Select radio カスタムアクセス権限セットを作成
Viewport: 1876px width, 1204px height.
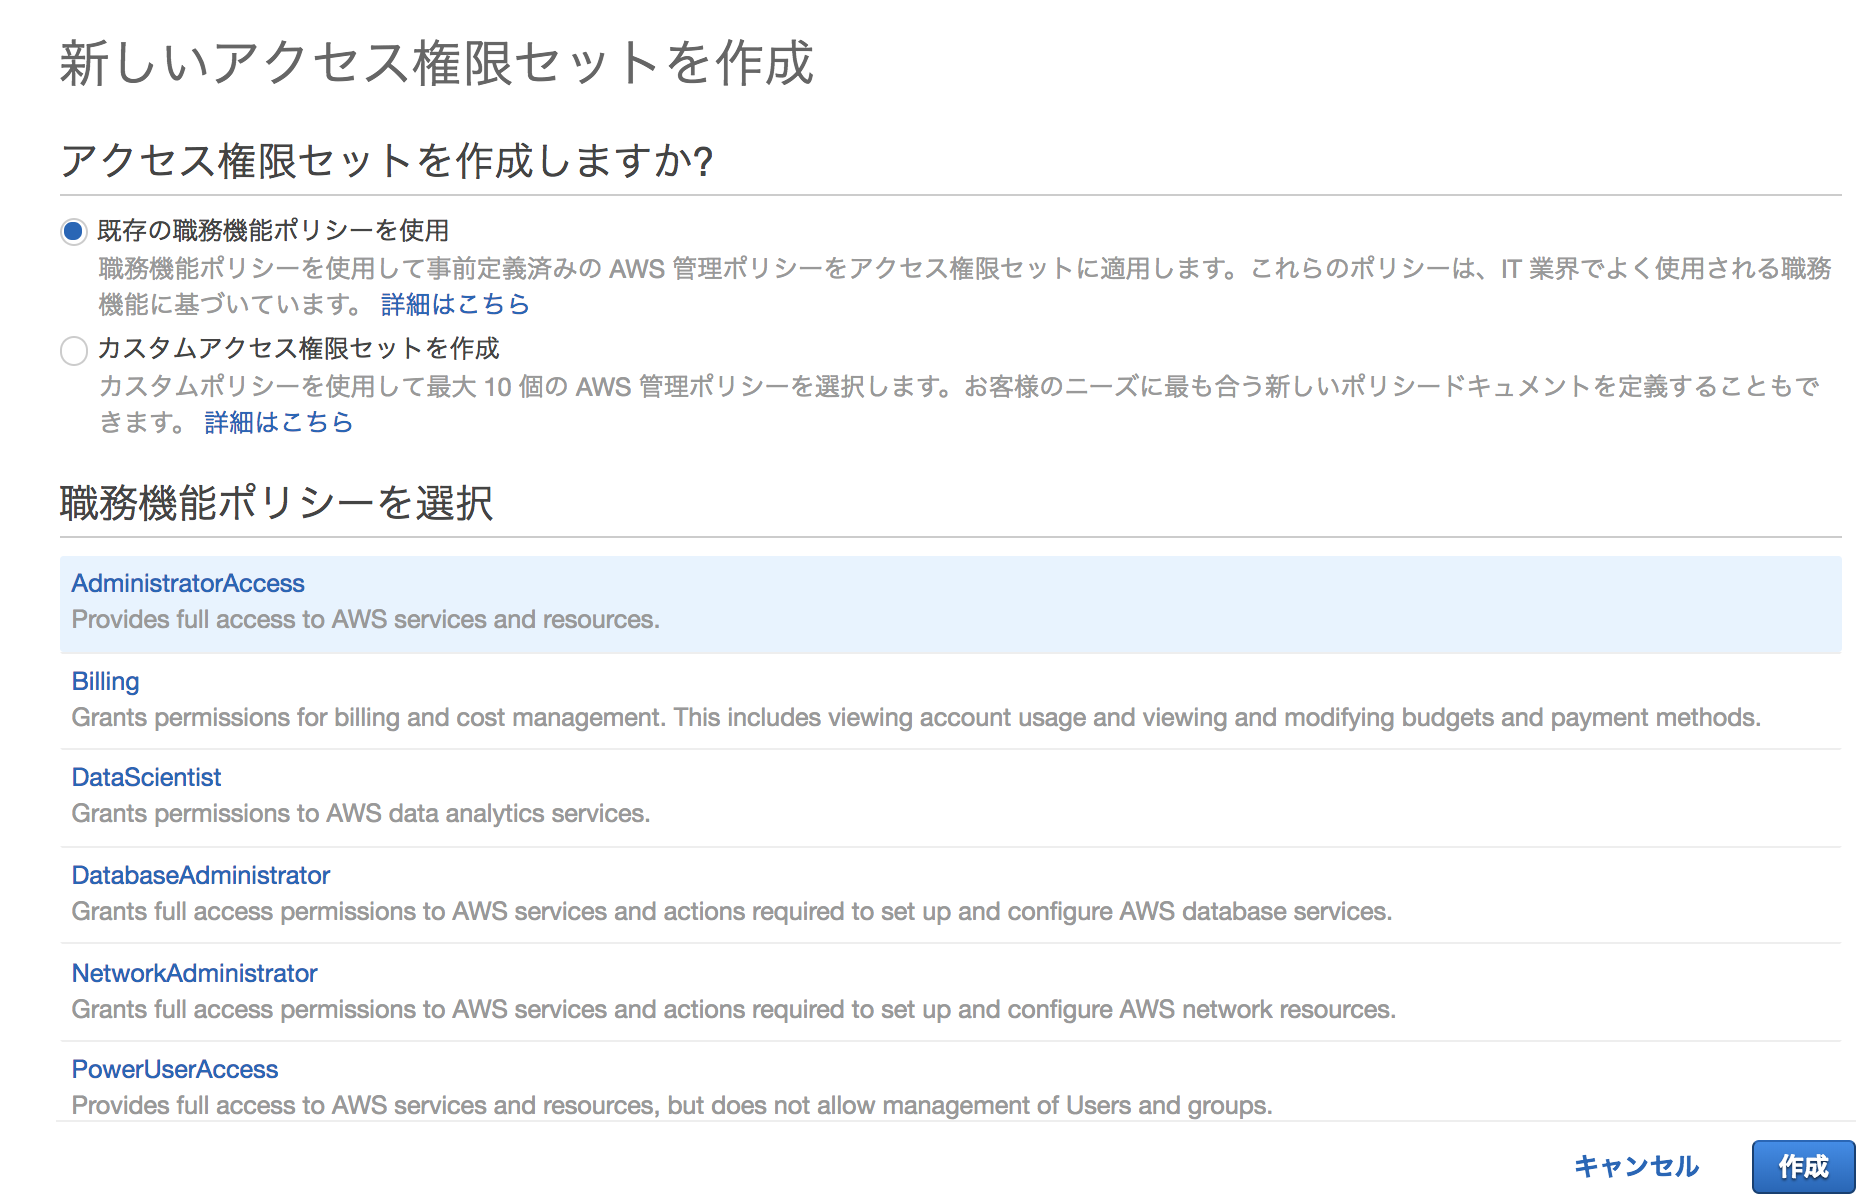click(x=74, y=350)
